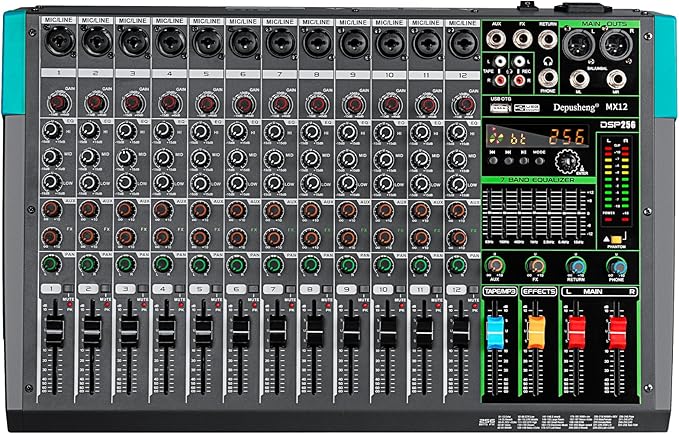Click the Main Outs R XLR connector
Viewport: 679px width, 434px height.
pos(616,43)
